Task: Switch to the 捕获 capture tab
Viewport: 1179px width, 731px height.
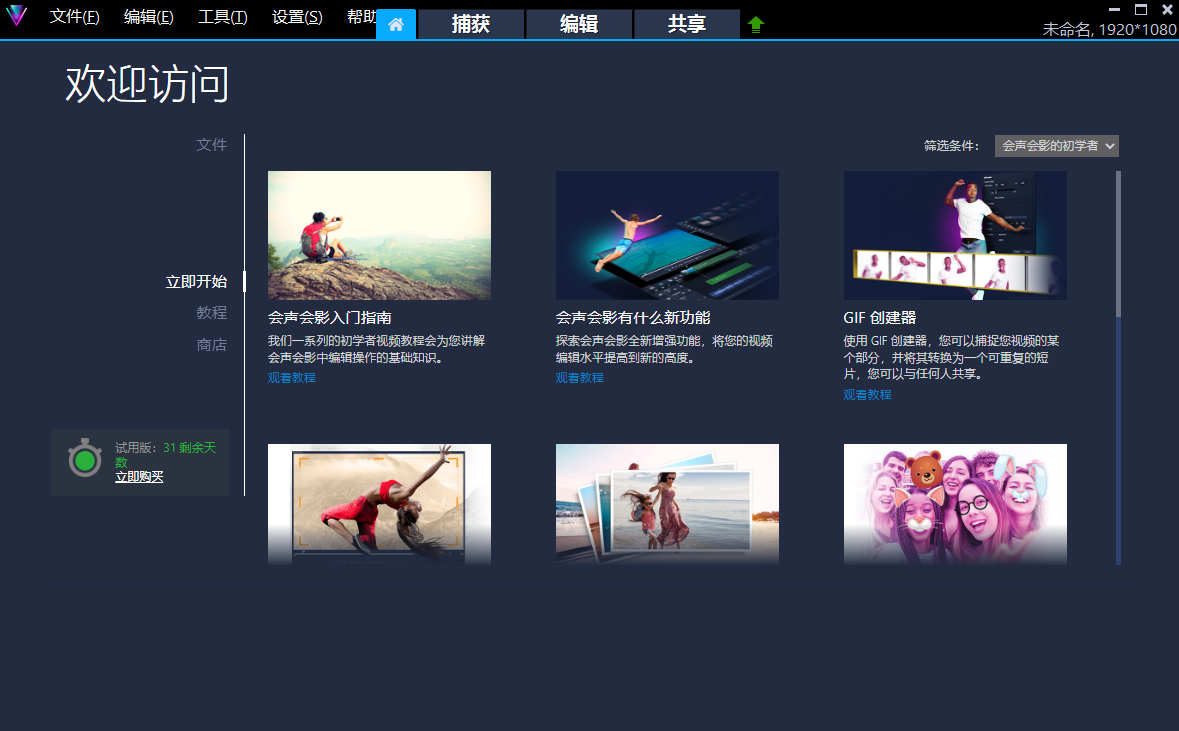Action: (470, 24)
